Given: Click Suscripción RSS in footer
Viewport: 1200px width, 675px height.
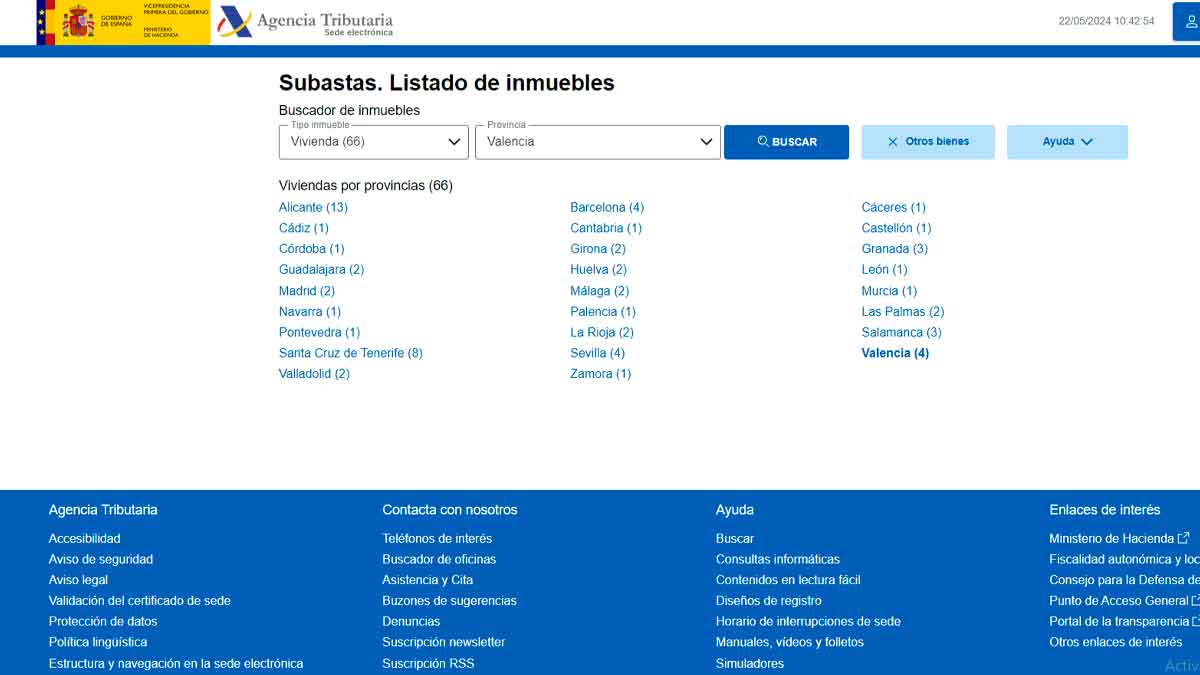Looking at the screenshot, I should click(428, 663).
